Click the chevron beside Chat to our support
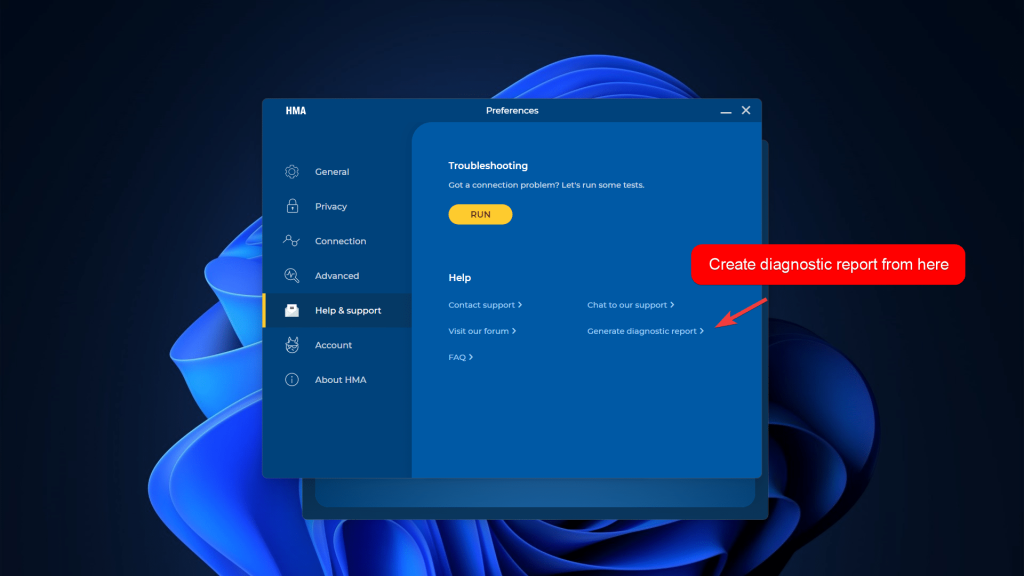The height and width of the screenshot is (576, 1024). pos(672,305)
